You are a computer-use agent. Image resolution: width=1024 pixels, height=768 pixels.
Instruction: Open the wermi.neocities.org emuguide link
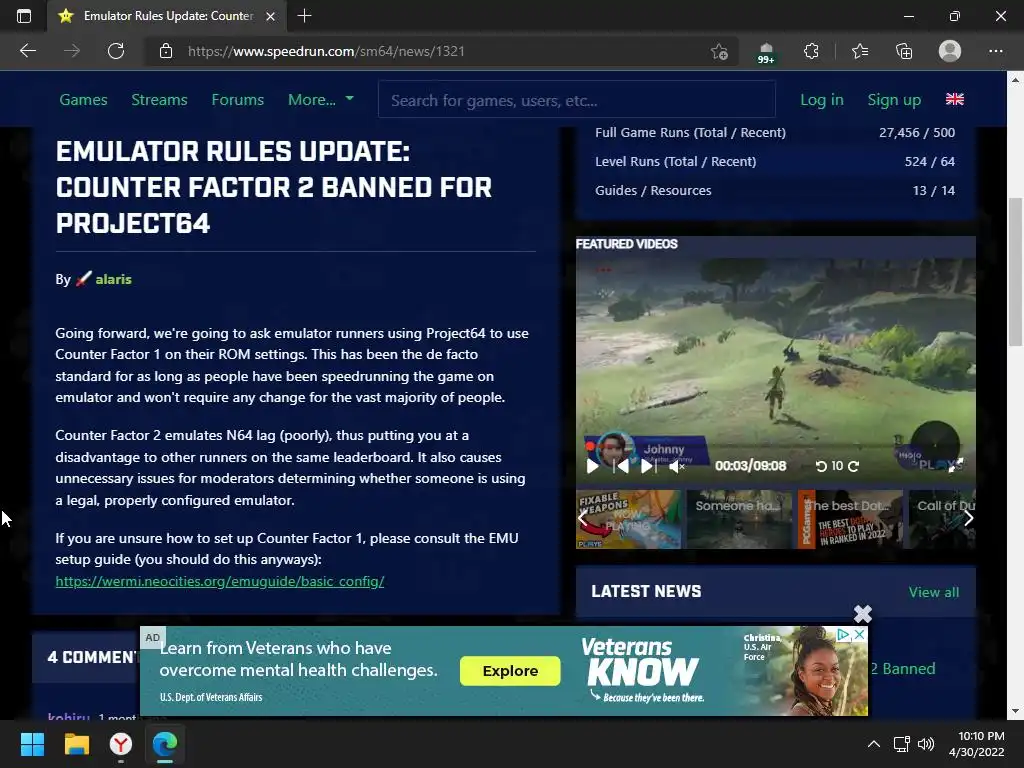[x=219, y=581]
